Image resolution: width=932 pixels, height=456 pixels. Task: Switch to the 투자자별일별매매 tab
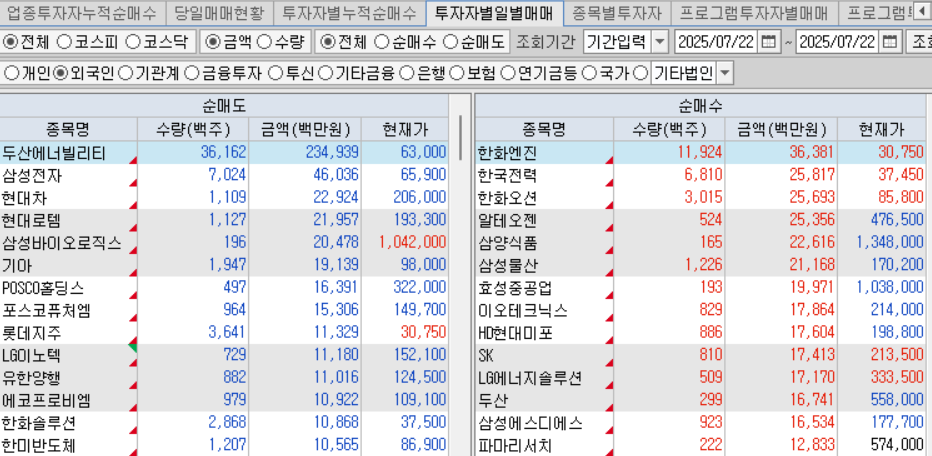[495, 12]
